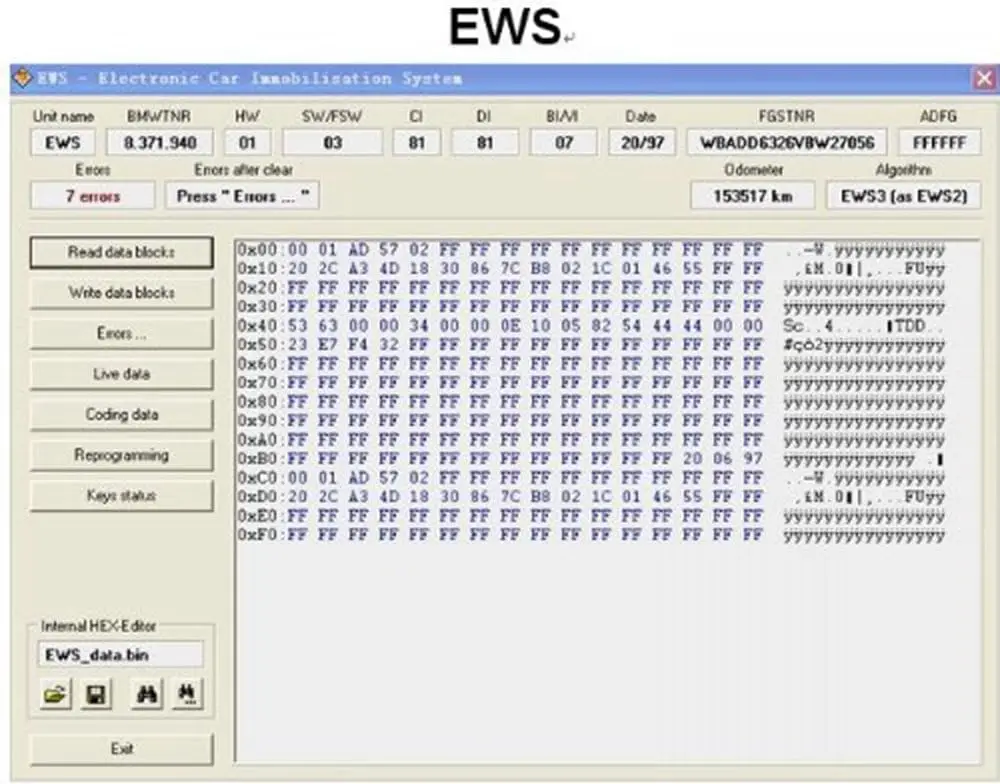The height and width of the screenshot is (784, 1000).
Task: Select the Live data function
Action: click(x=121, y=374)
